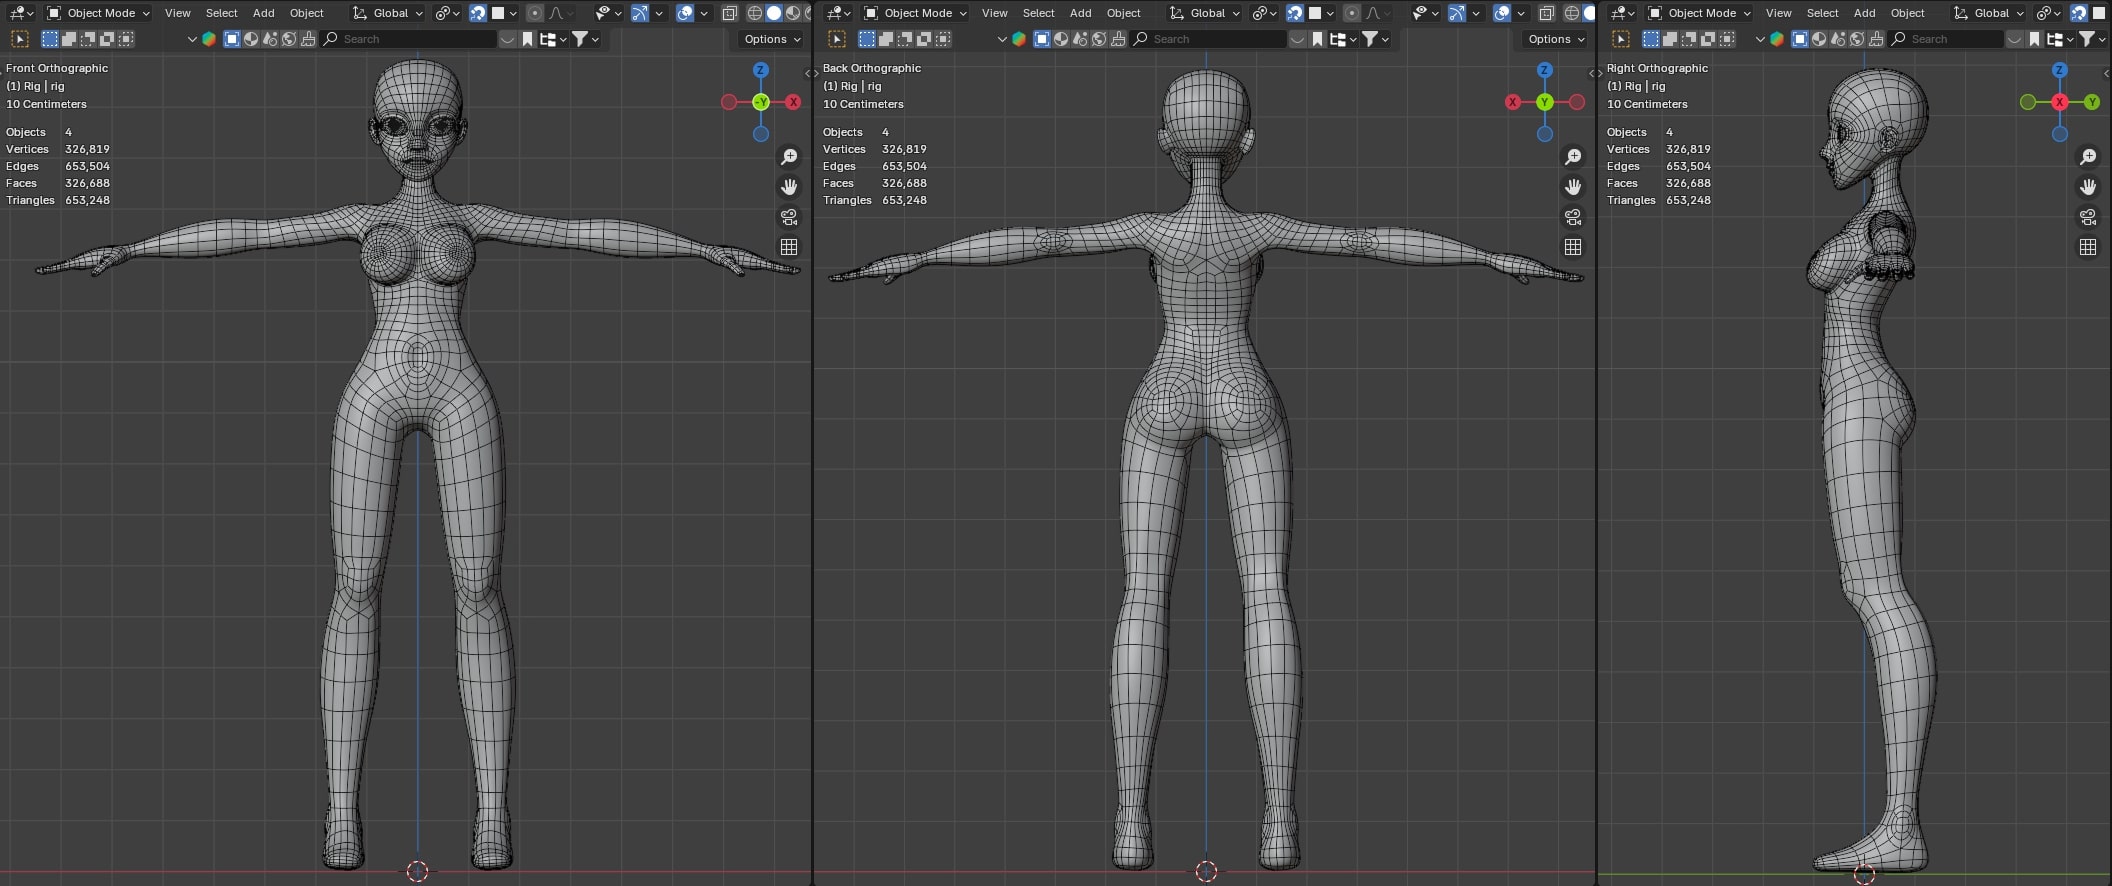Image resolution: width=2112 pixels, height=886 pixels.
Task: Open the Add menu in Back viewport
Action: 1080,13
